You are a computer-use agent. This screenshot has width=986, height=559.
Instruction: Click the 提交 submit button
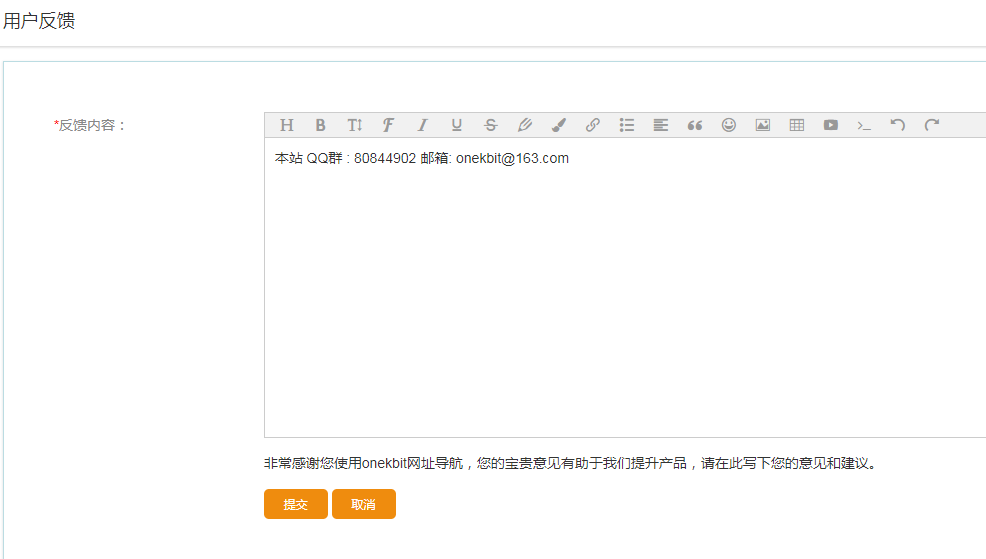(296, 504)
